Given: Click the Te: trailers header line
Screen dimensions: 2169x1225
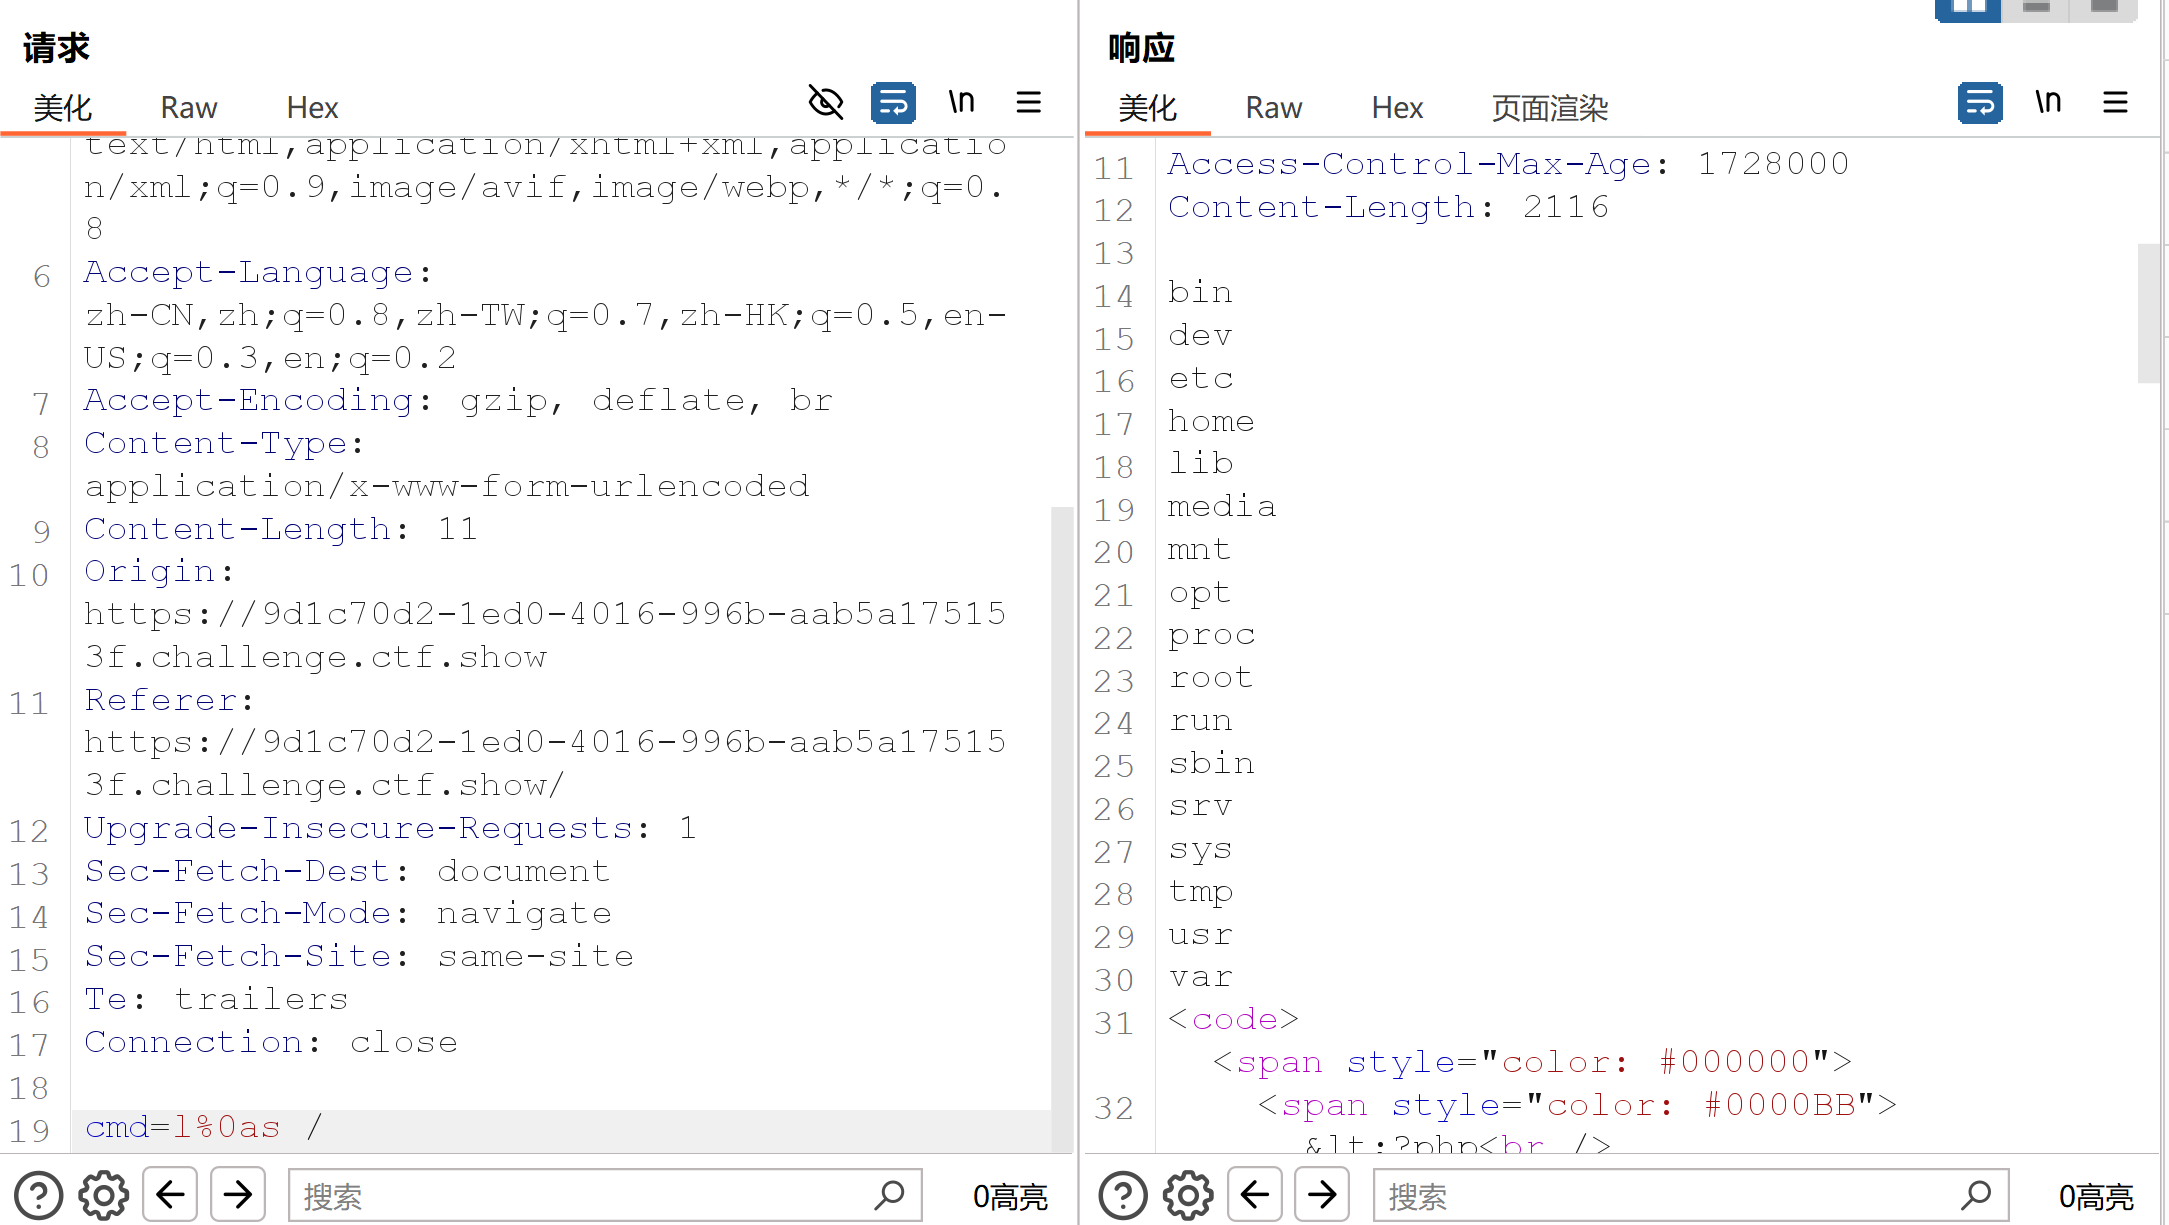Looking at the screenshot, I should click(216, 999).
